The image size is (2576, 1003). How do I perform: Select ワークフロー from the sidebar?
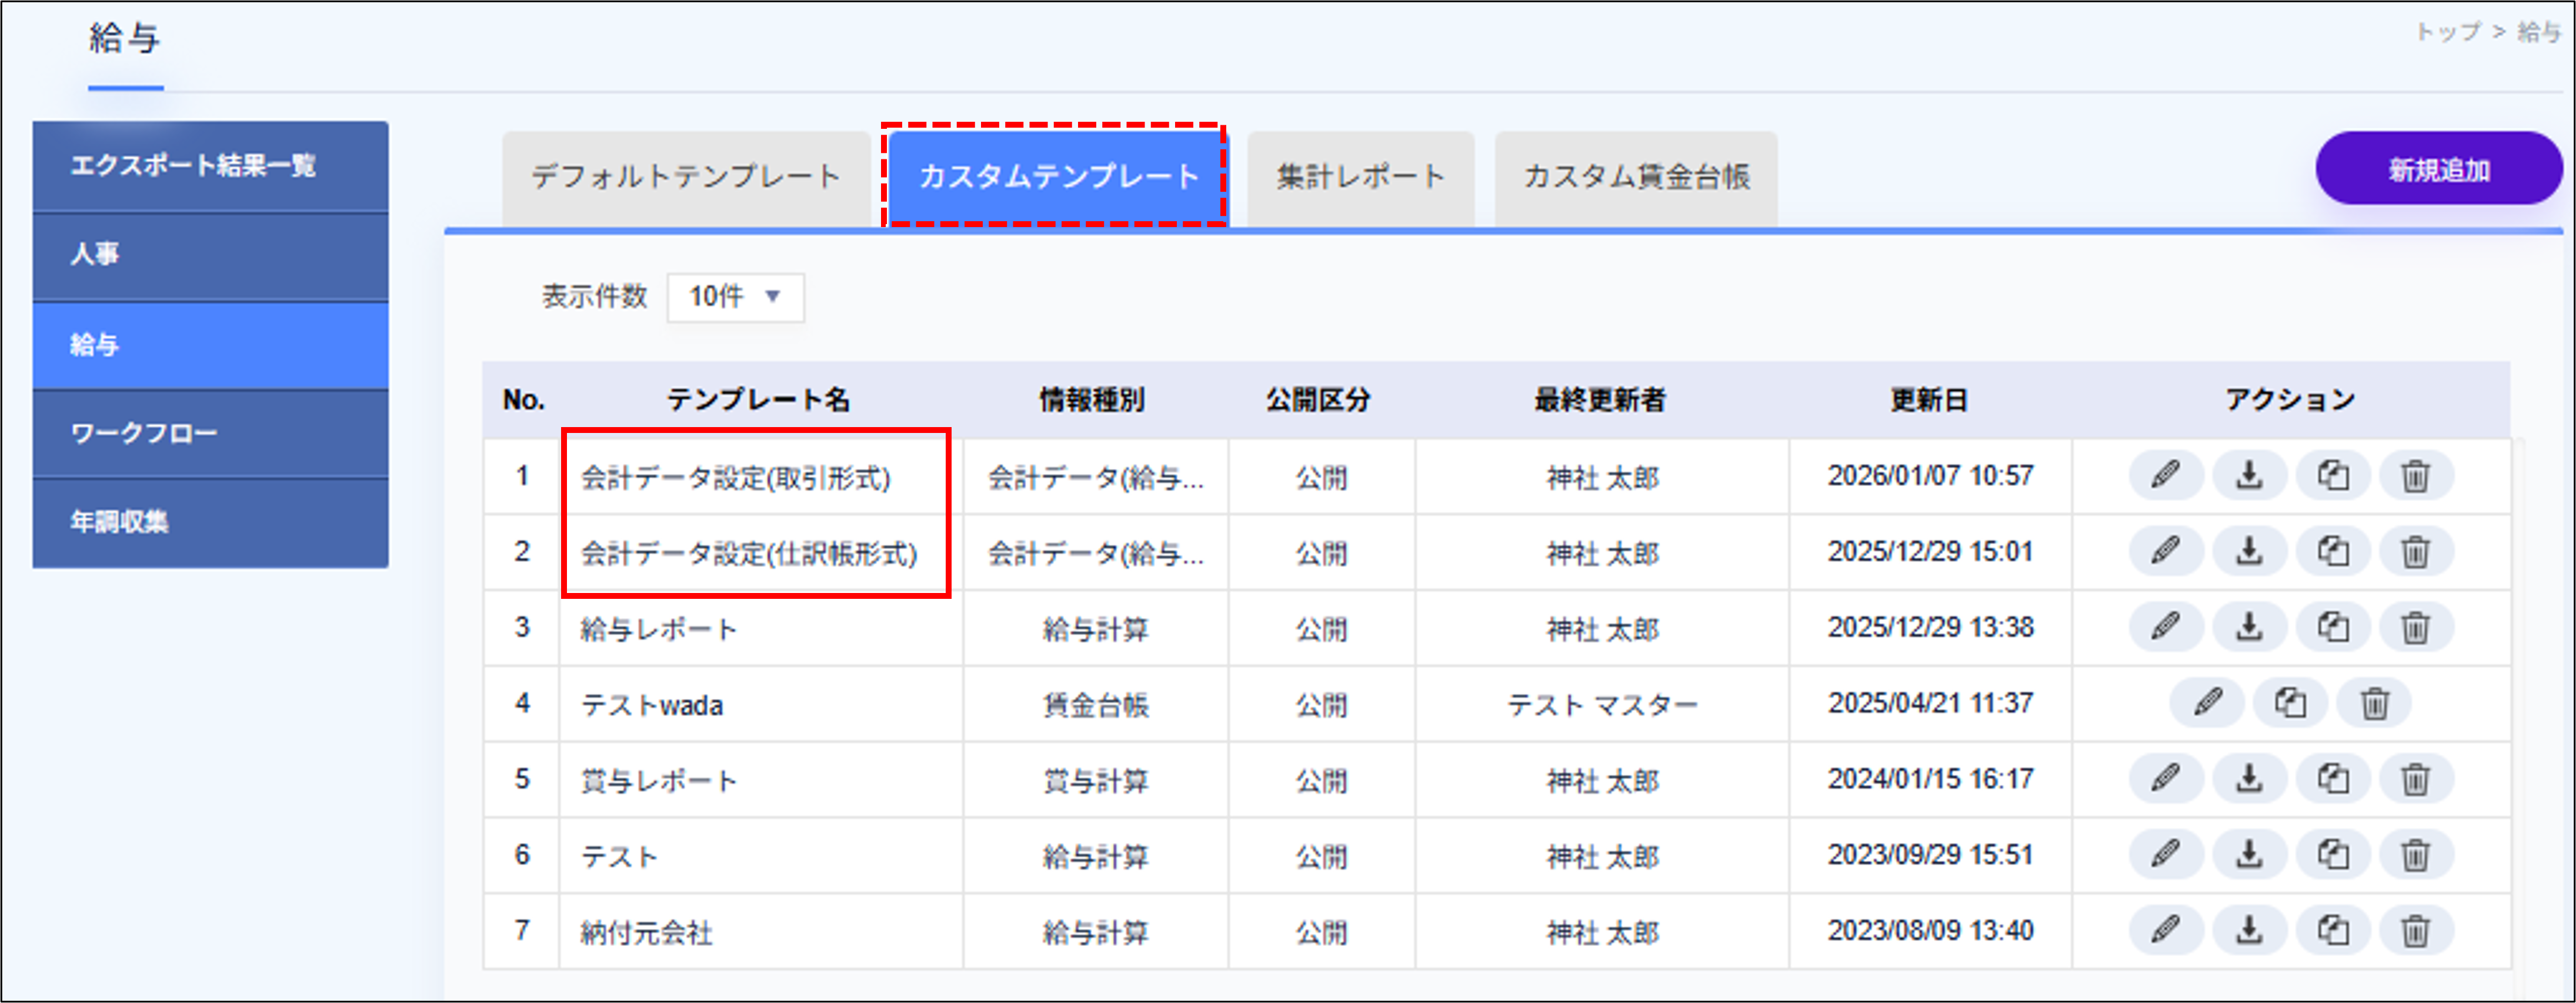[x=209, y=433]
